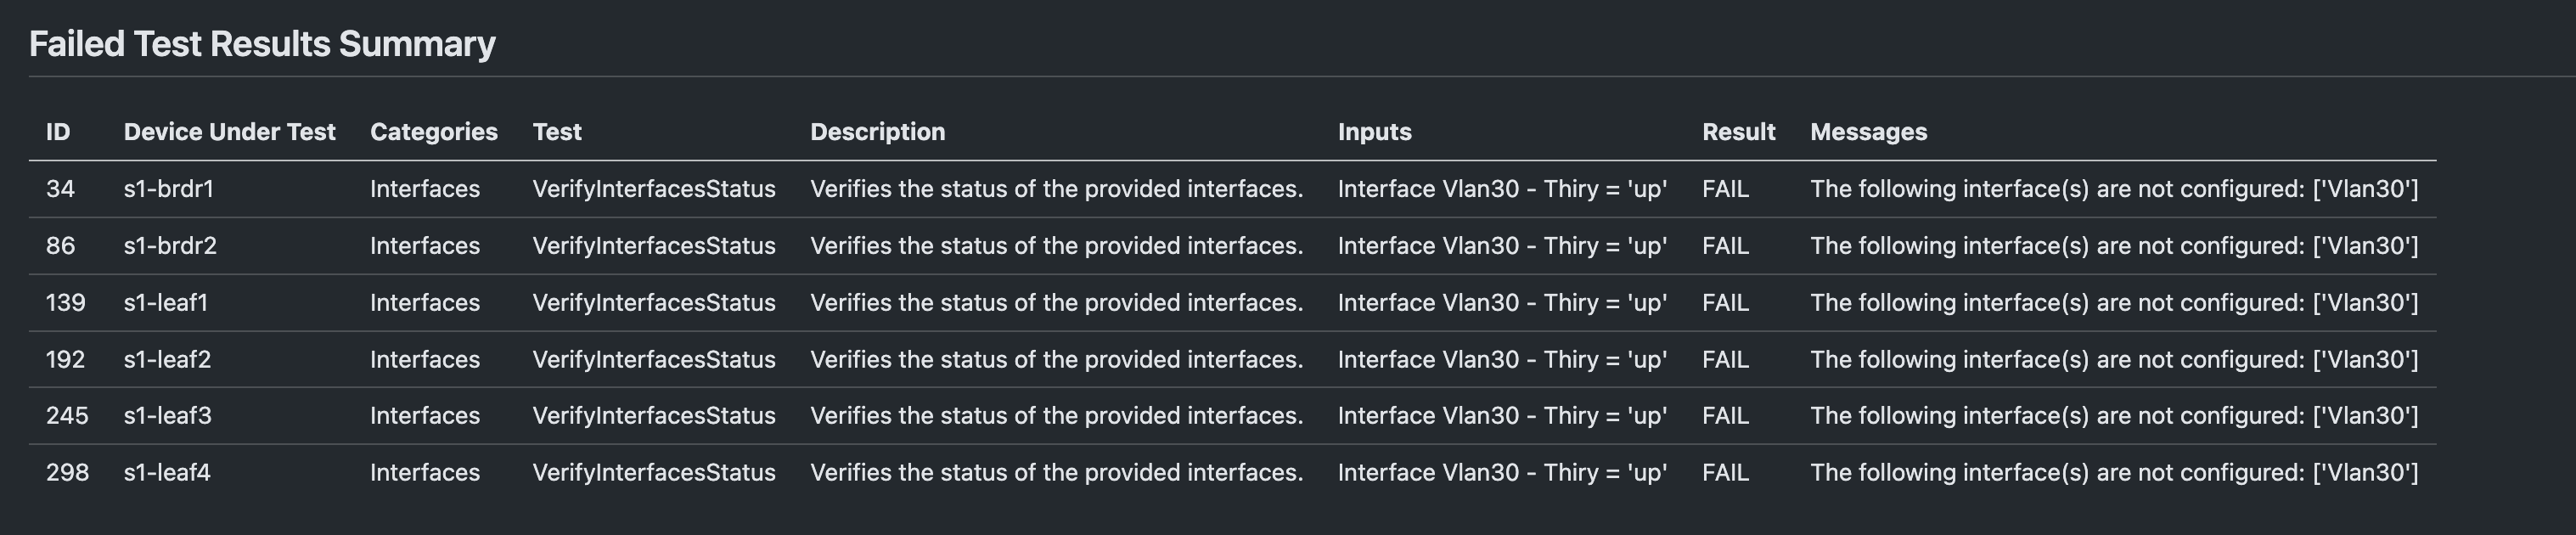The height and width of the screenshot is (535, 2576).
Task: Click VerifyInterfacesStatus in the s1-leaf2 row
Action: [653, 360]
